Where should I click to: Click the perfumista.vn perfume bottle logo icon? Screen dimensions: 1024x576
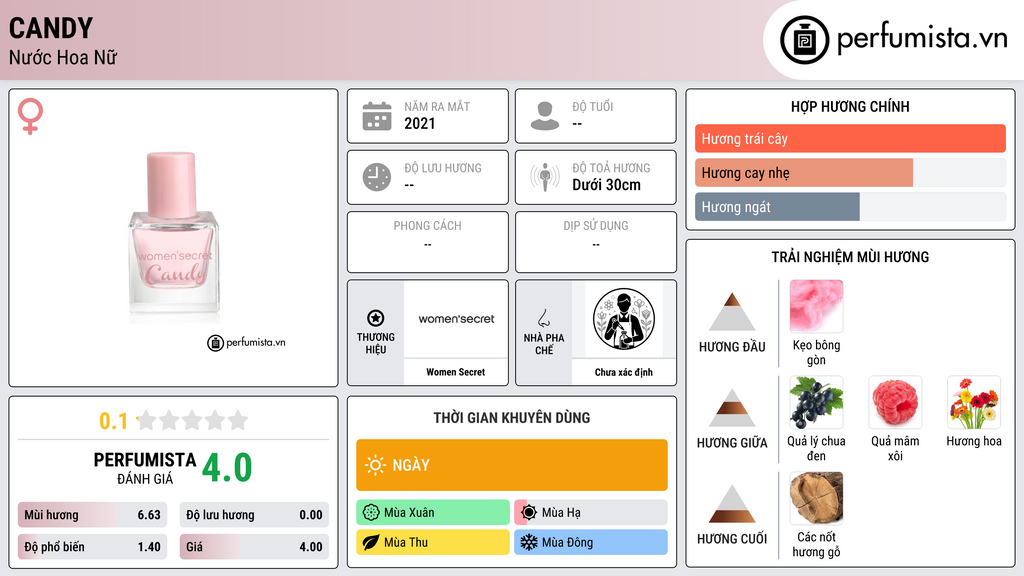pyautogui.click(x=804, y=40)
